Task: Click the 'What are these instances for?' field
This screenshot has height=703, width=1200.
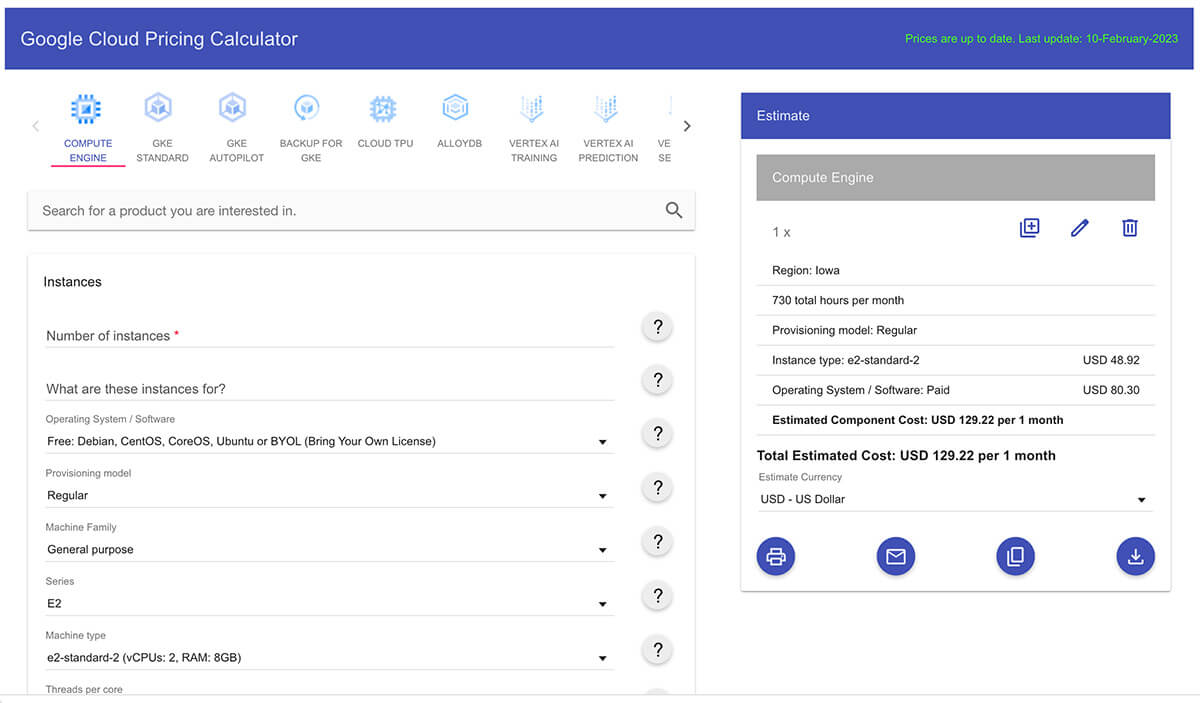Action: [x=330, y=389]
